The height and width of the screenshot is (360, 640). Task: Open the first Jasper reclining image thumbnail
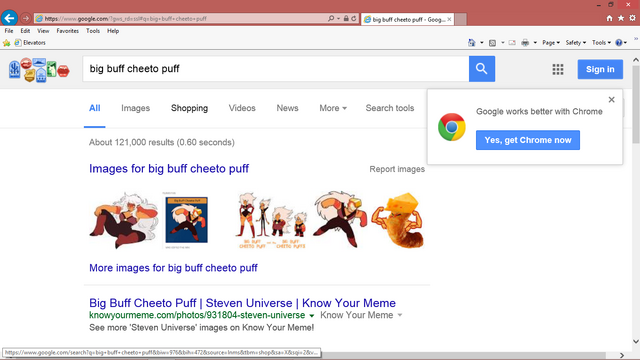(x=124, y=220)
